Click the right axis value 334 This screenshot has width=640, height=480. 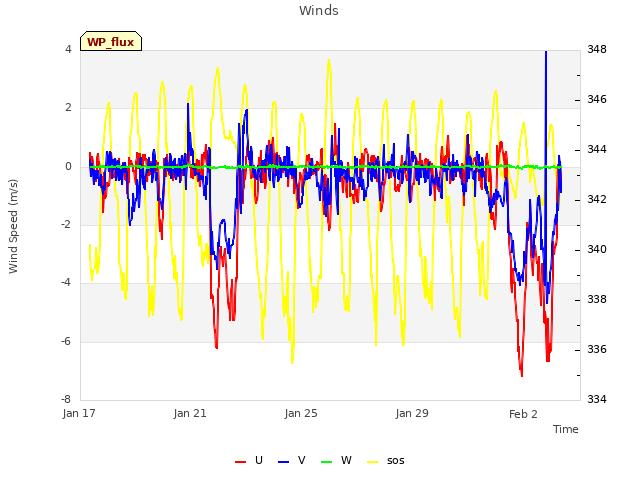(x=597, y=399)
